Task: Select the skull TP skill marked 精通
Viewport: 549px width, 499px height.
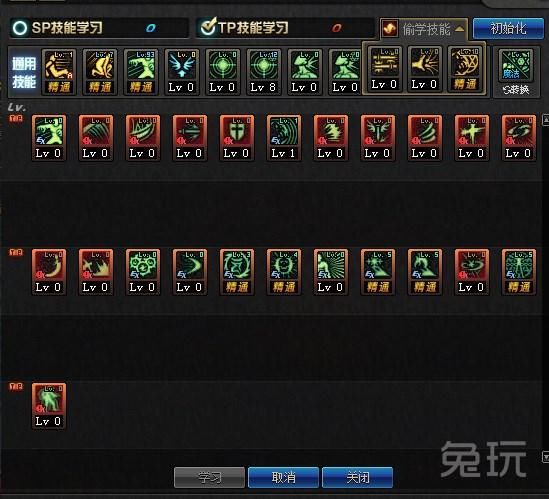Action: [x=284, y=272]
